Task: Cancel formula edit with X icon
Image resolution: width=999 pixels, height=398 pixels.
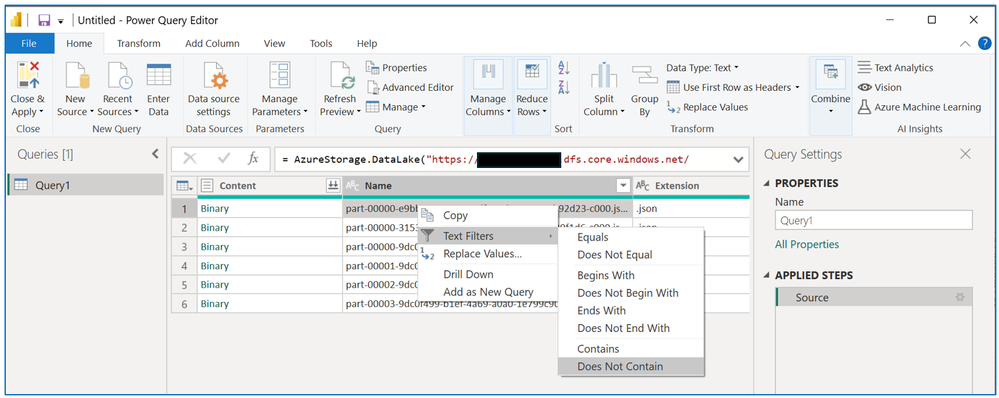Action: click(x=190, y=159)
